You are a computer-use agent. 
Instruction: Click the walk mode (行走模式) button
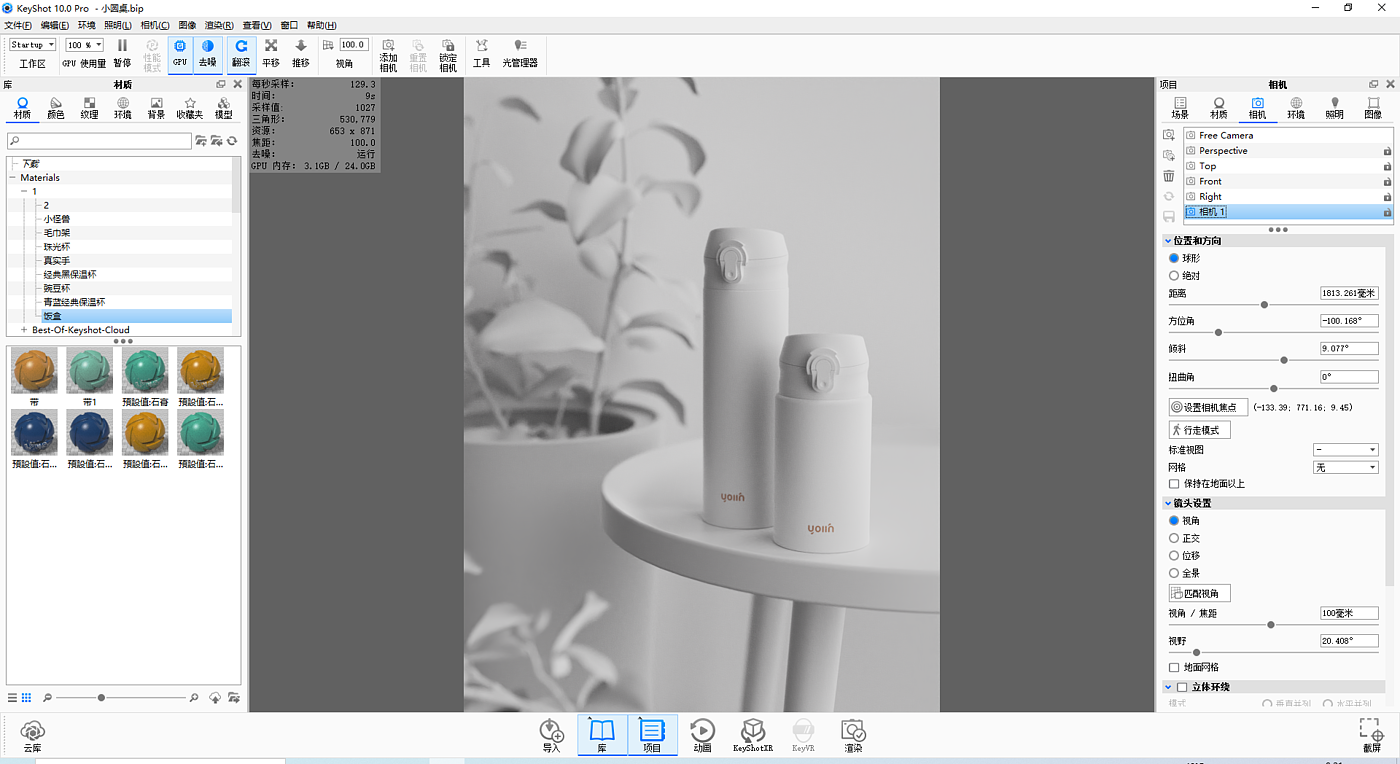coord(1199,430)
